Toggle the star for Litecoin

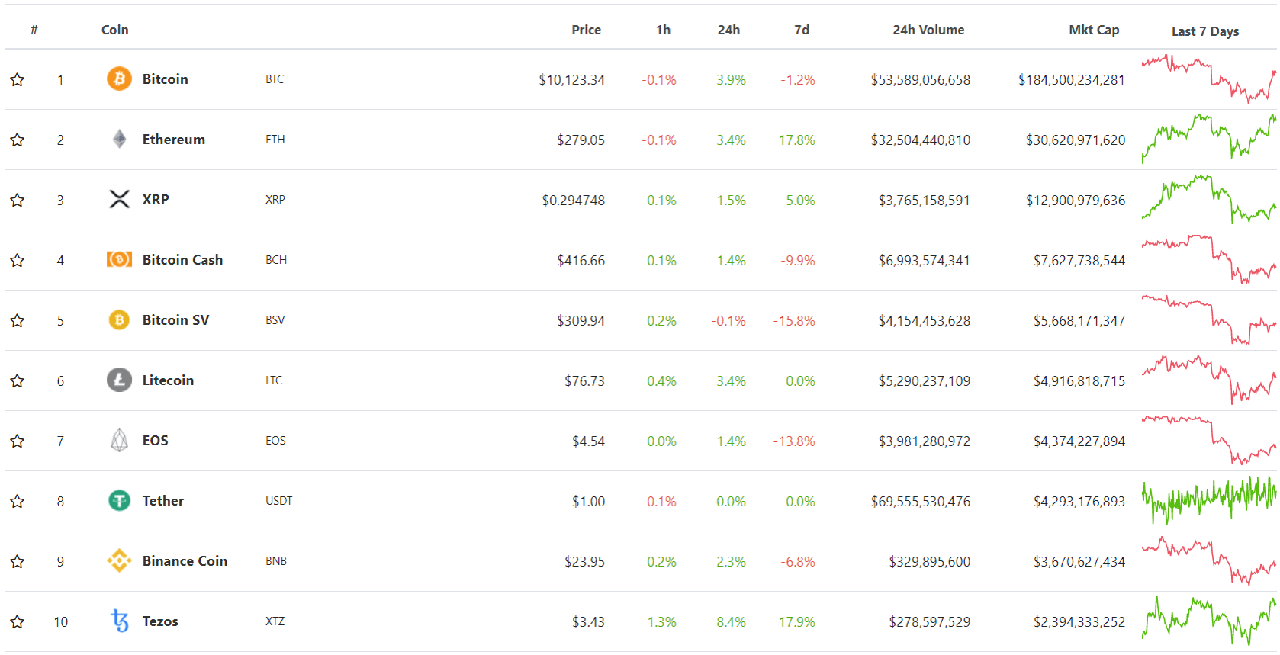[17, 380]
